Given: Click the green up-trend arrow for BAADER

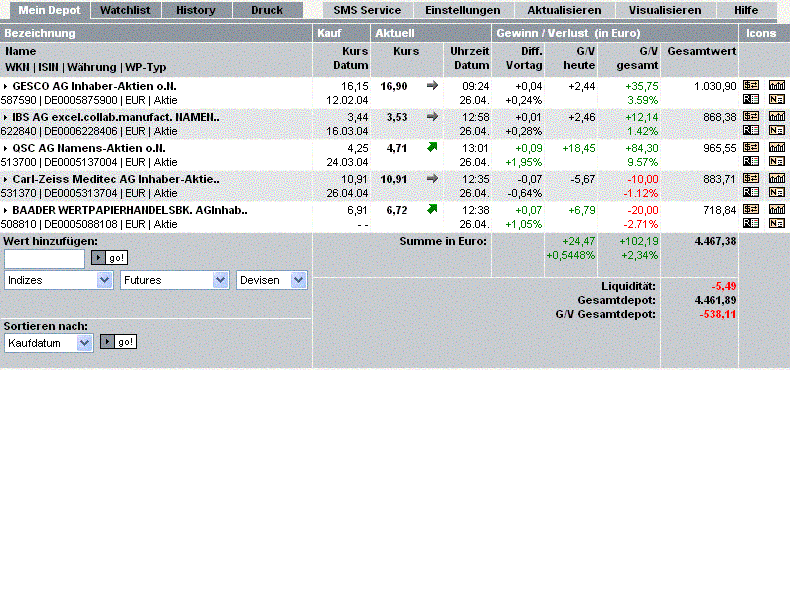Looking at the screenshot, I should coord(432,209).
